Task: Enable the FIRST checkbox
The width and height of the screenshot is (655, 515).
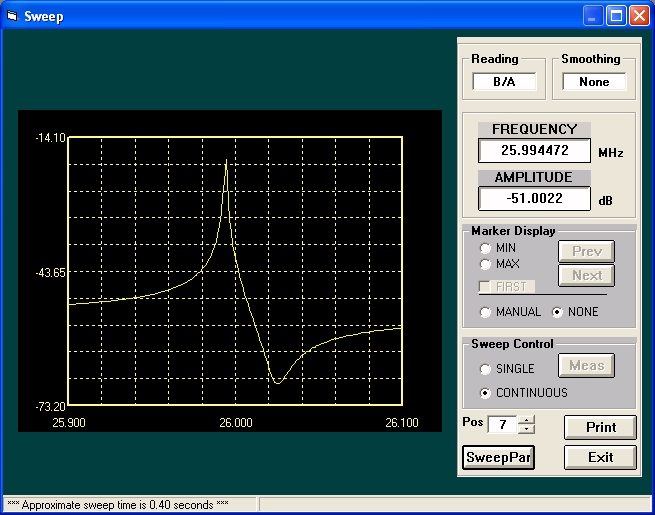Action: coord(486,287)
